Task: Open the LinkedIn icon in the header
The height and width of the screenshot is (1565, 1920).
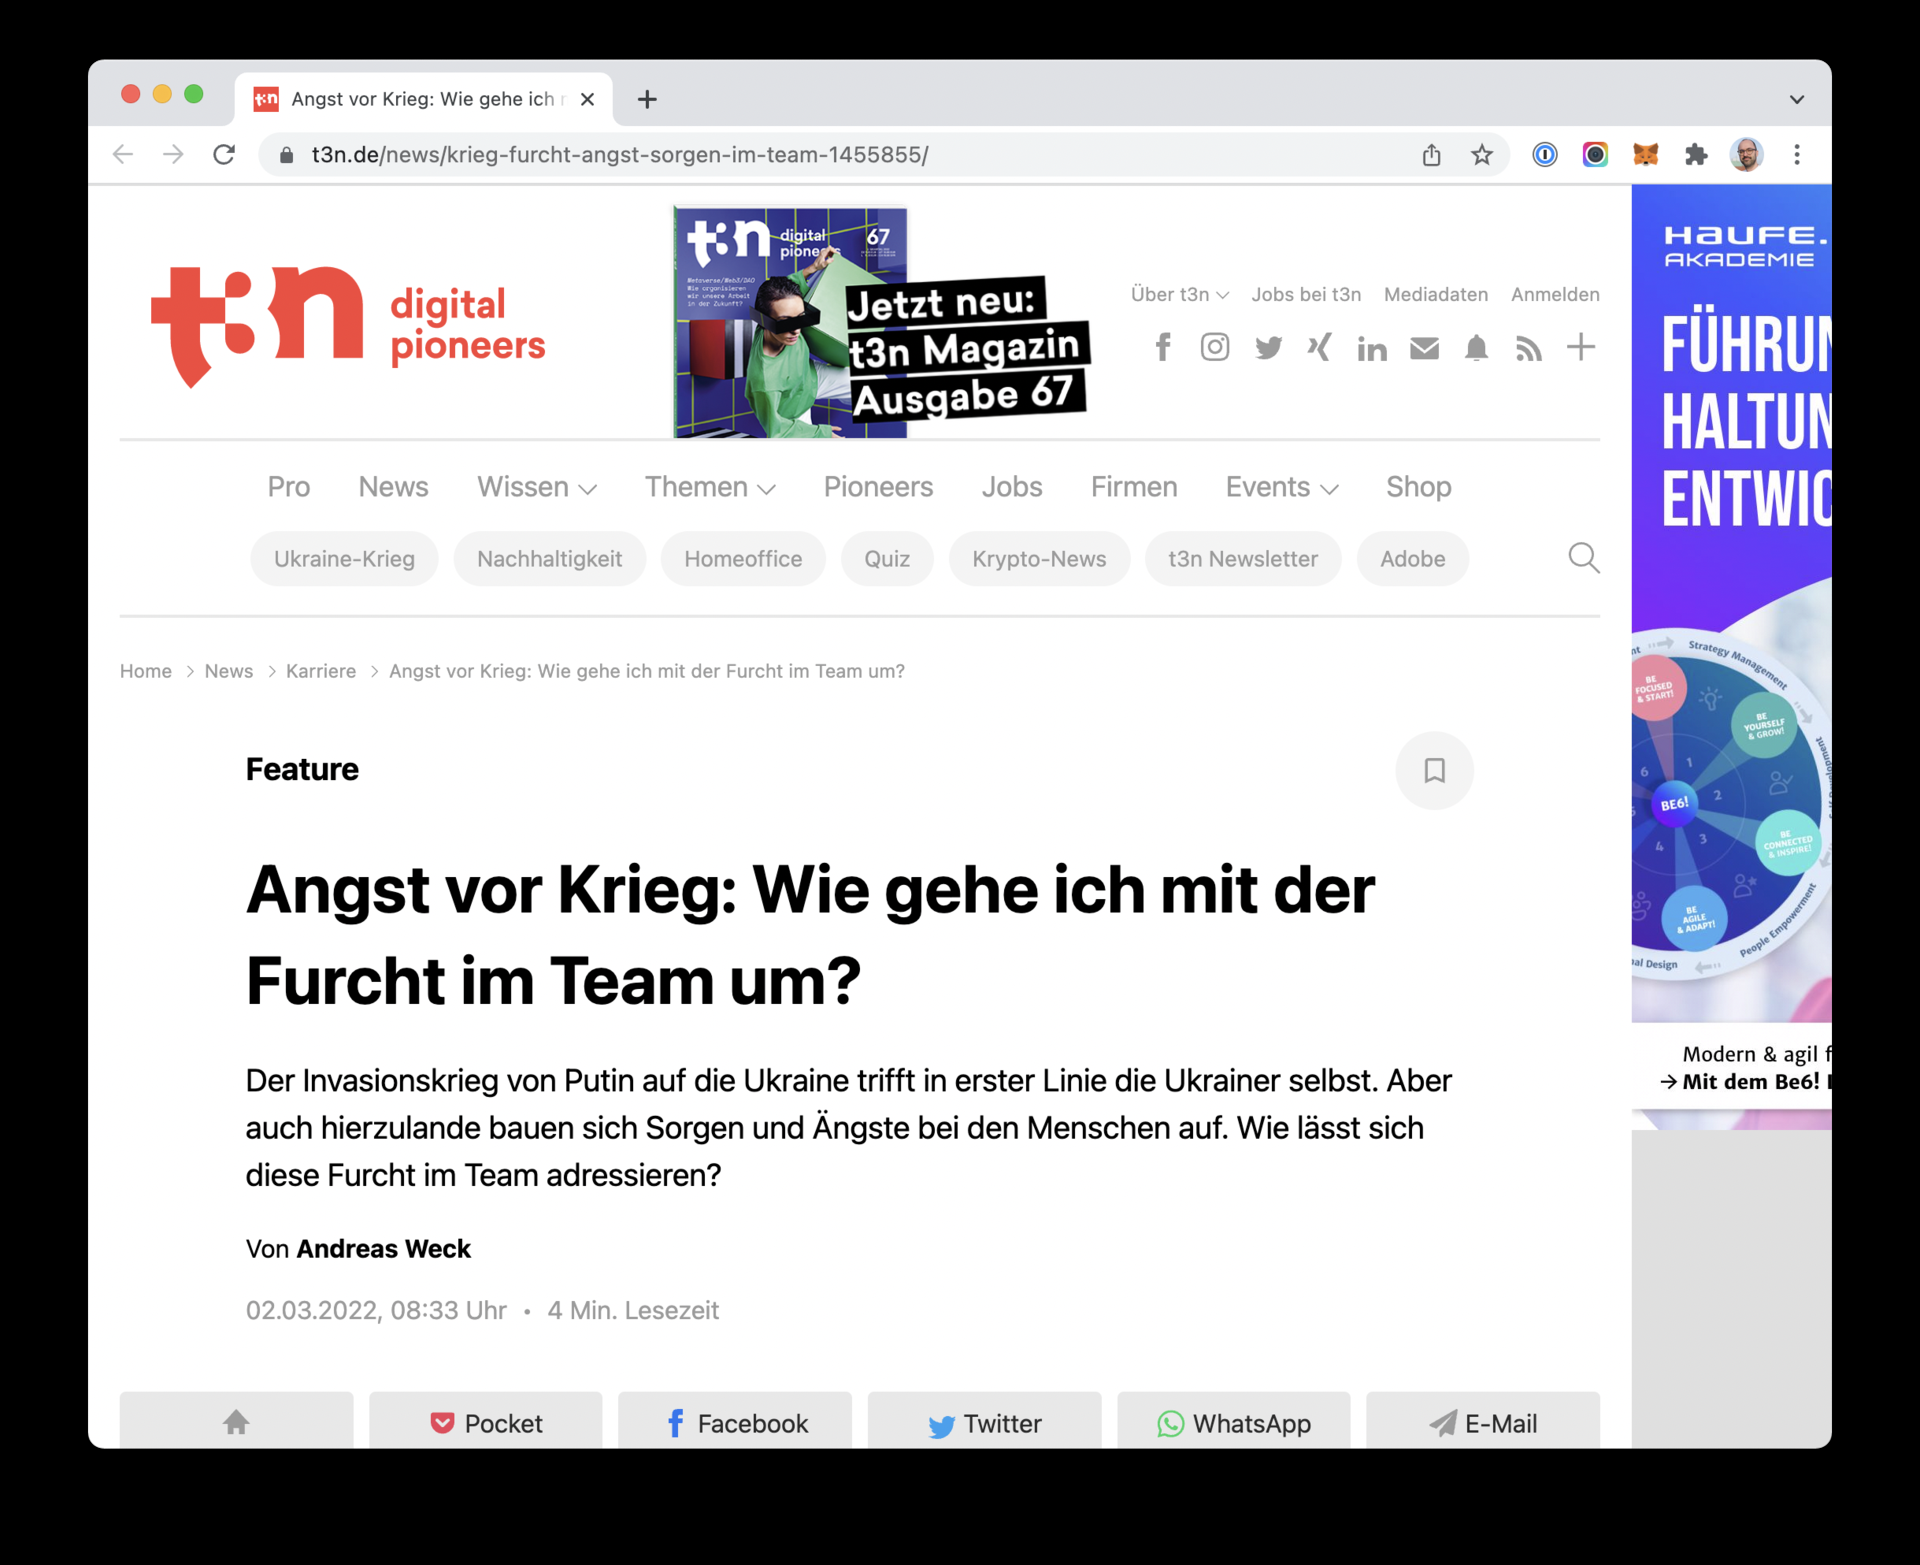Action: click(1371, 348)
